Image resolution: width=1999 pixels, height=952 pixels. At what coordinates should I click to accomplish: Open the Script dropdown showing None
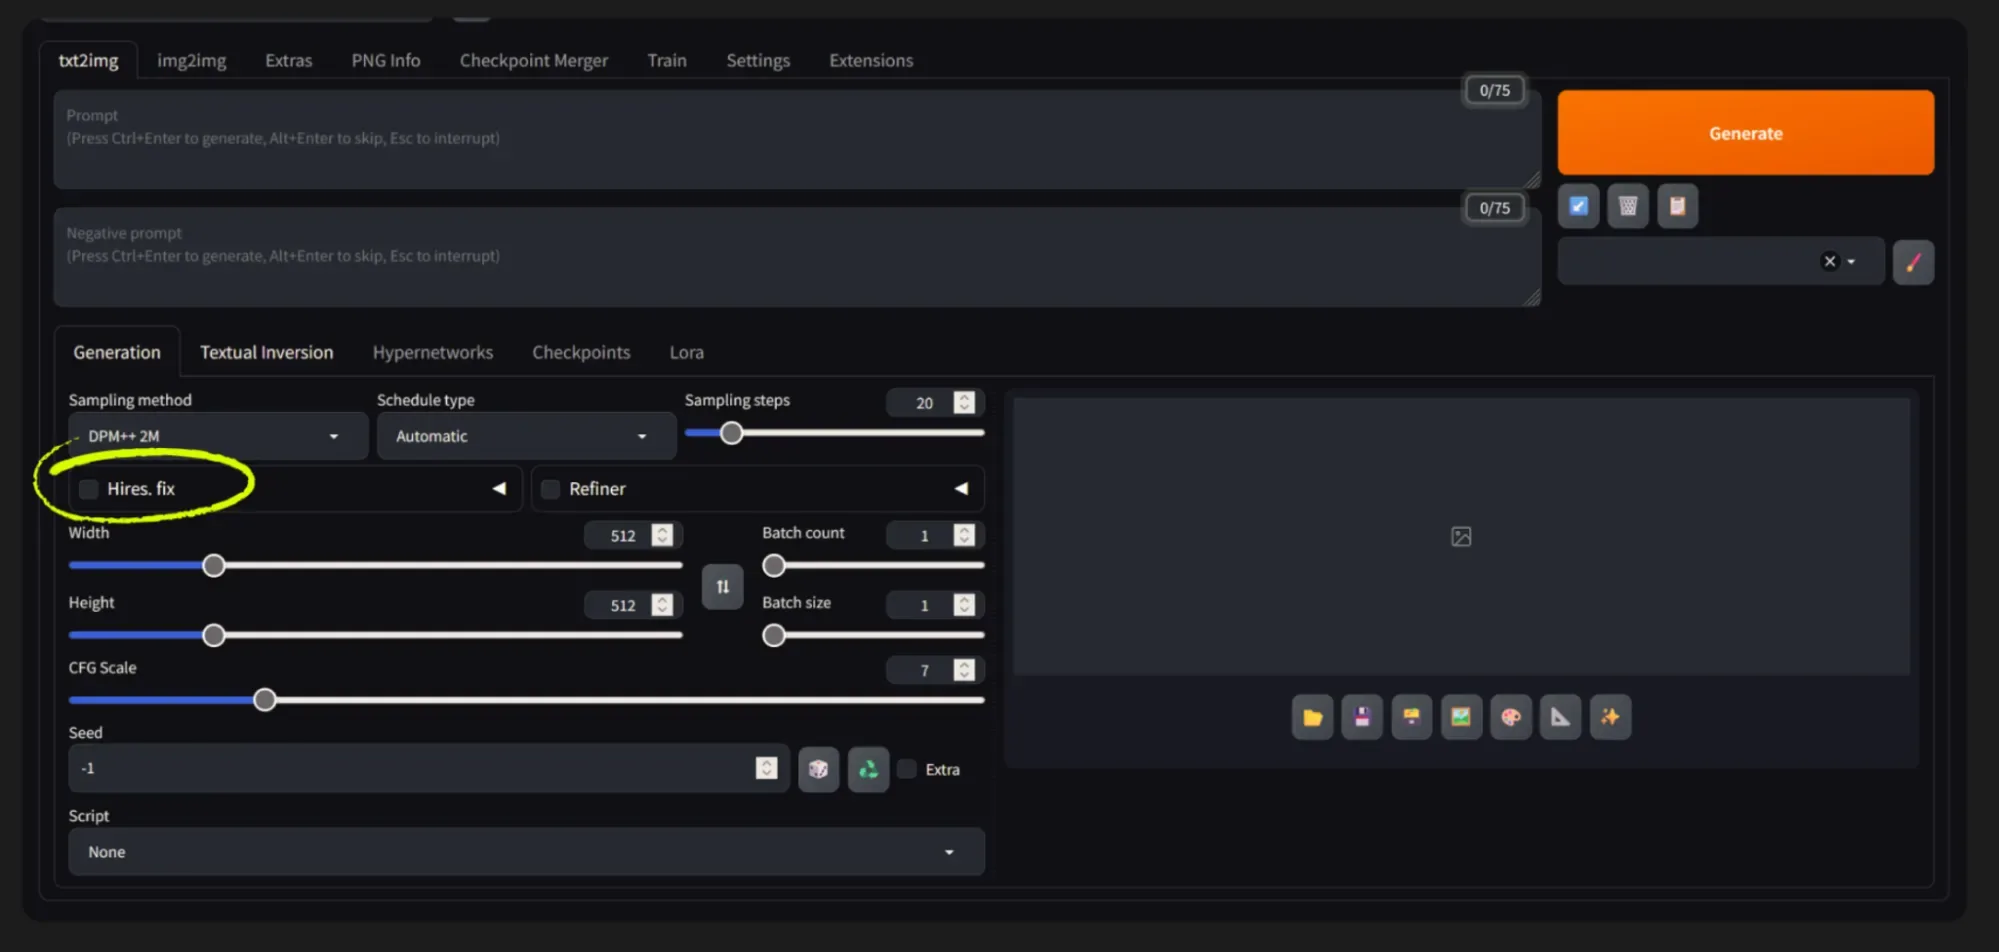coord(526,852)
